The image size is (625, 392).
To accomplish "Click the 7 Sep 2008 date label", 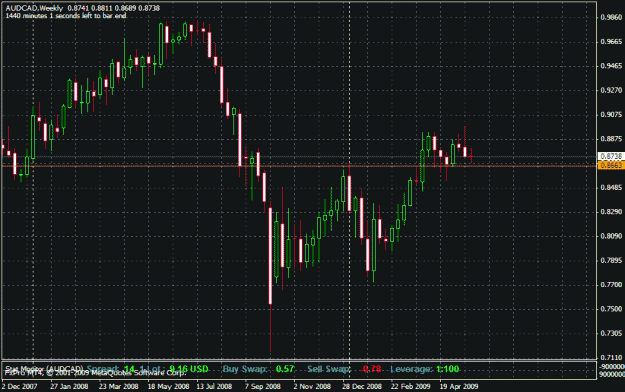I will (x=263, y=386).
